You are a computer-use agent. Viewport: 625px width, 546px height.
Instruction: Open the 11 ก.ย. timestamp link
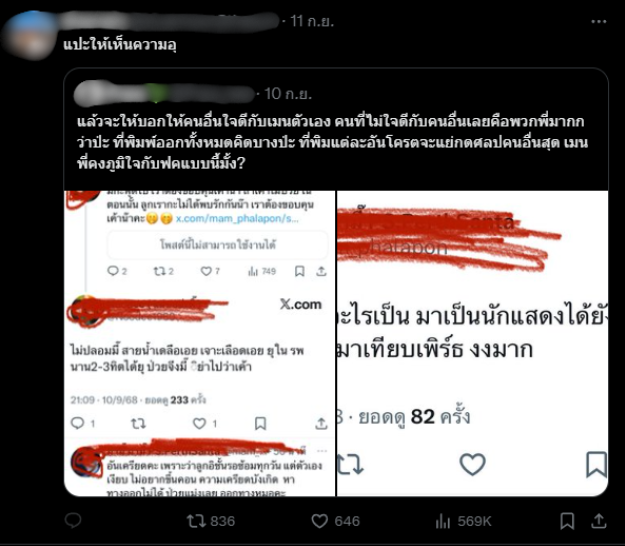(312, 21)
